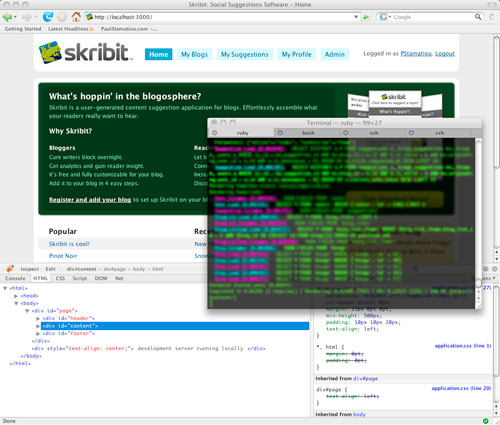Viewport: 500px width, 425px height.
Task: Open the Firebug Script tab
Action: [x=80, y=278]
